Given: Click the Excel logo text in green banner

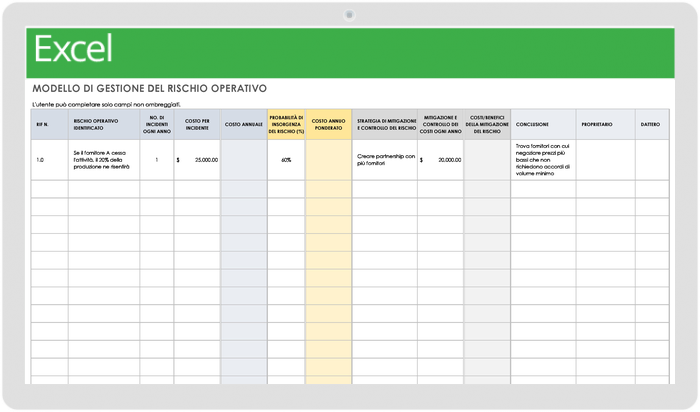Looking at the screenshot, I should 73,49.
